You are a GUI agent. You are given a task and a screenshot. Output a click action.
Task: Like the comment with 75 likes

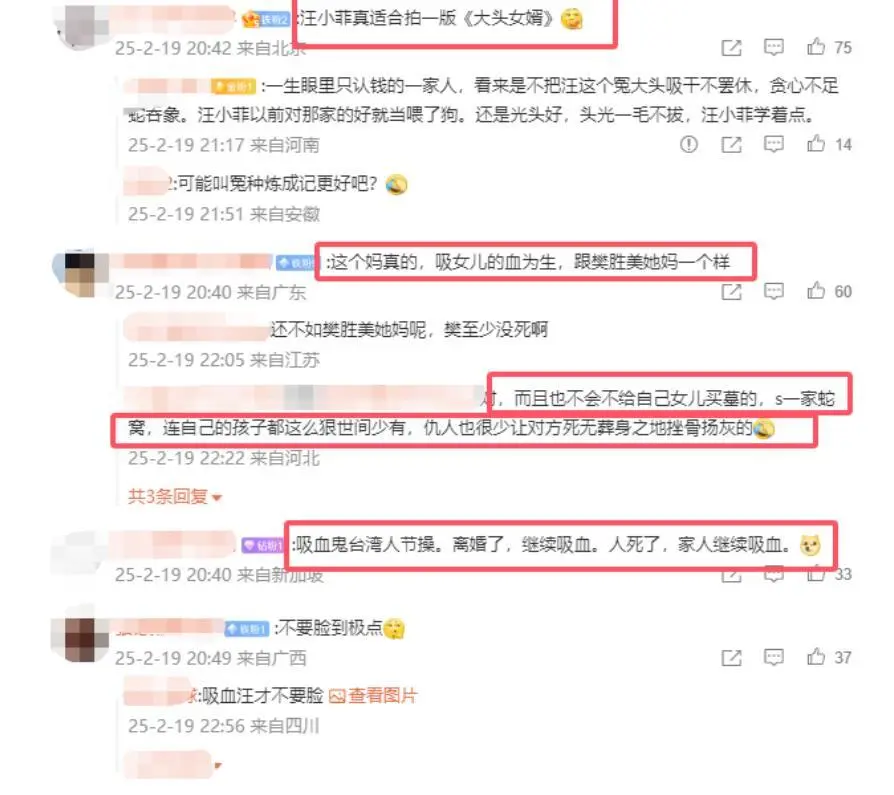click(x=816, y=47)
